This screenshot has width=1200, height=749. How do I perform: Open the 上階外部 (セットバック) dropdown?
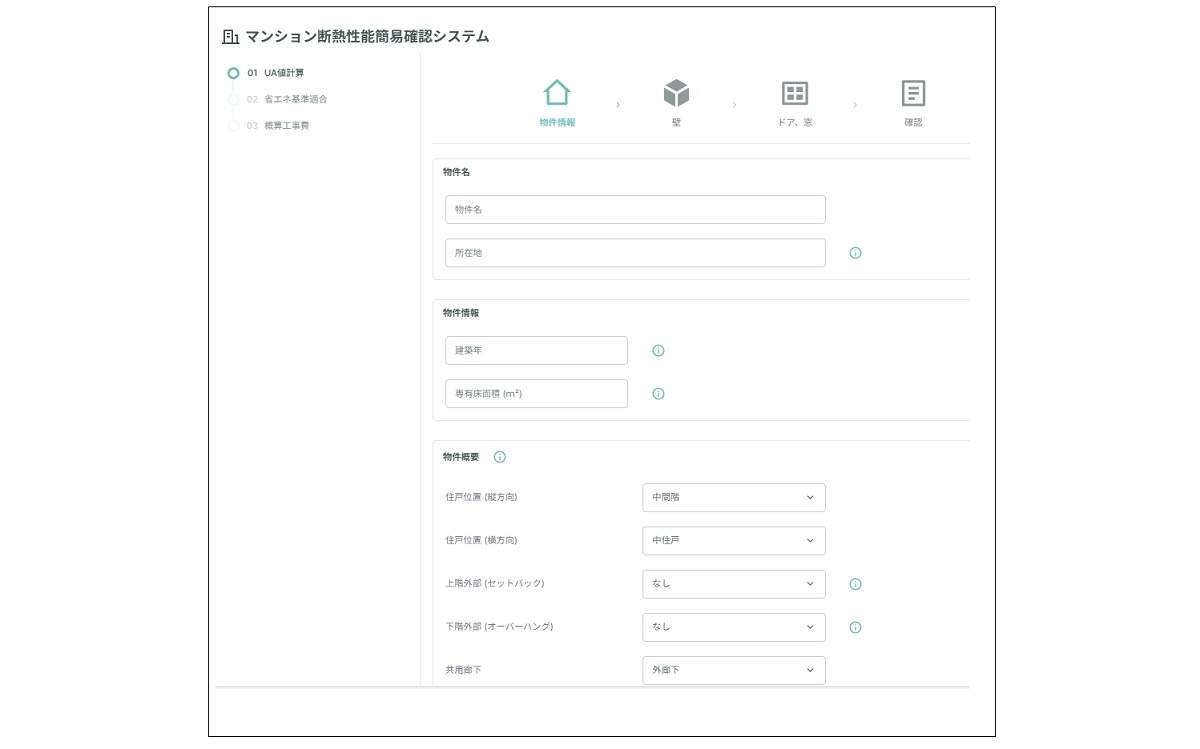734,584
